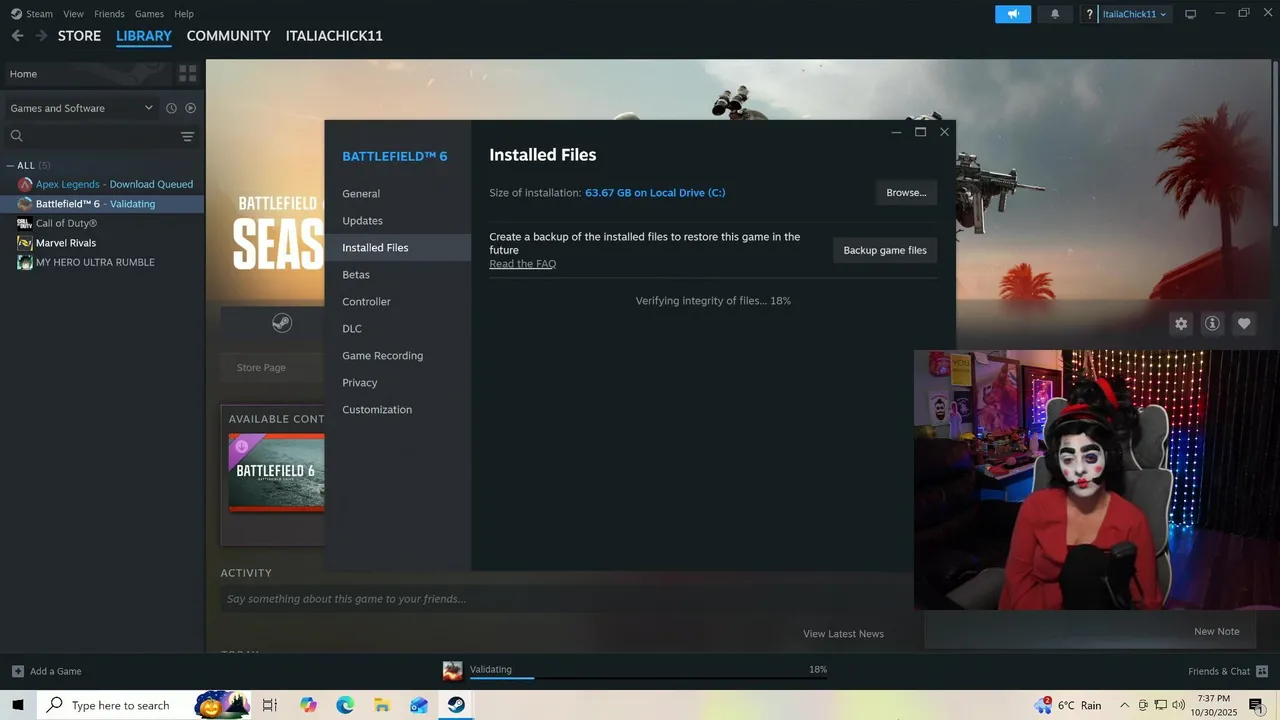Open the Windows notification center
The image size is (1280, 720).
pos(1256,705)
